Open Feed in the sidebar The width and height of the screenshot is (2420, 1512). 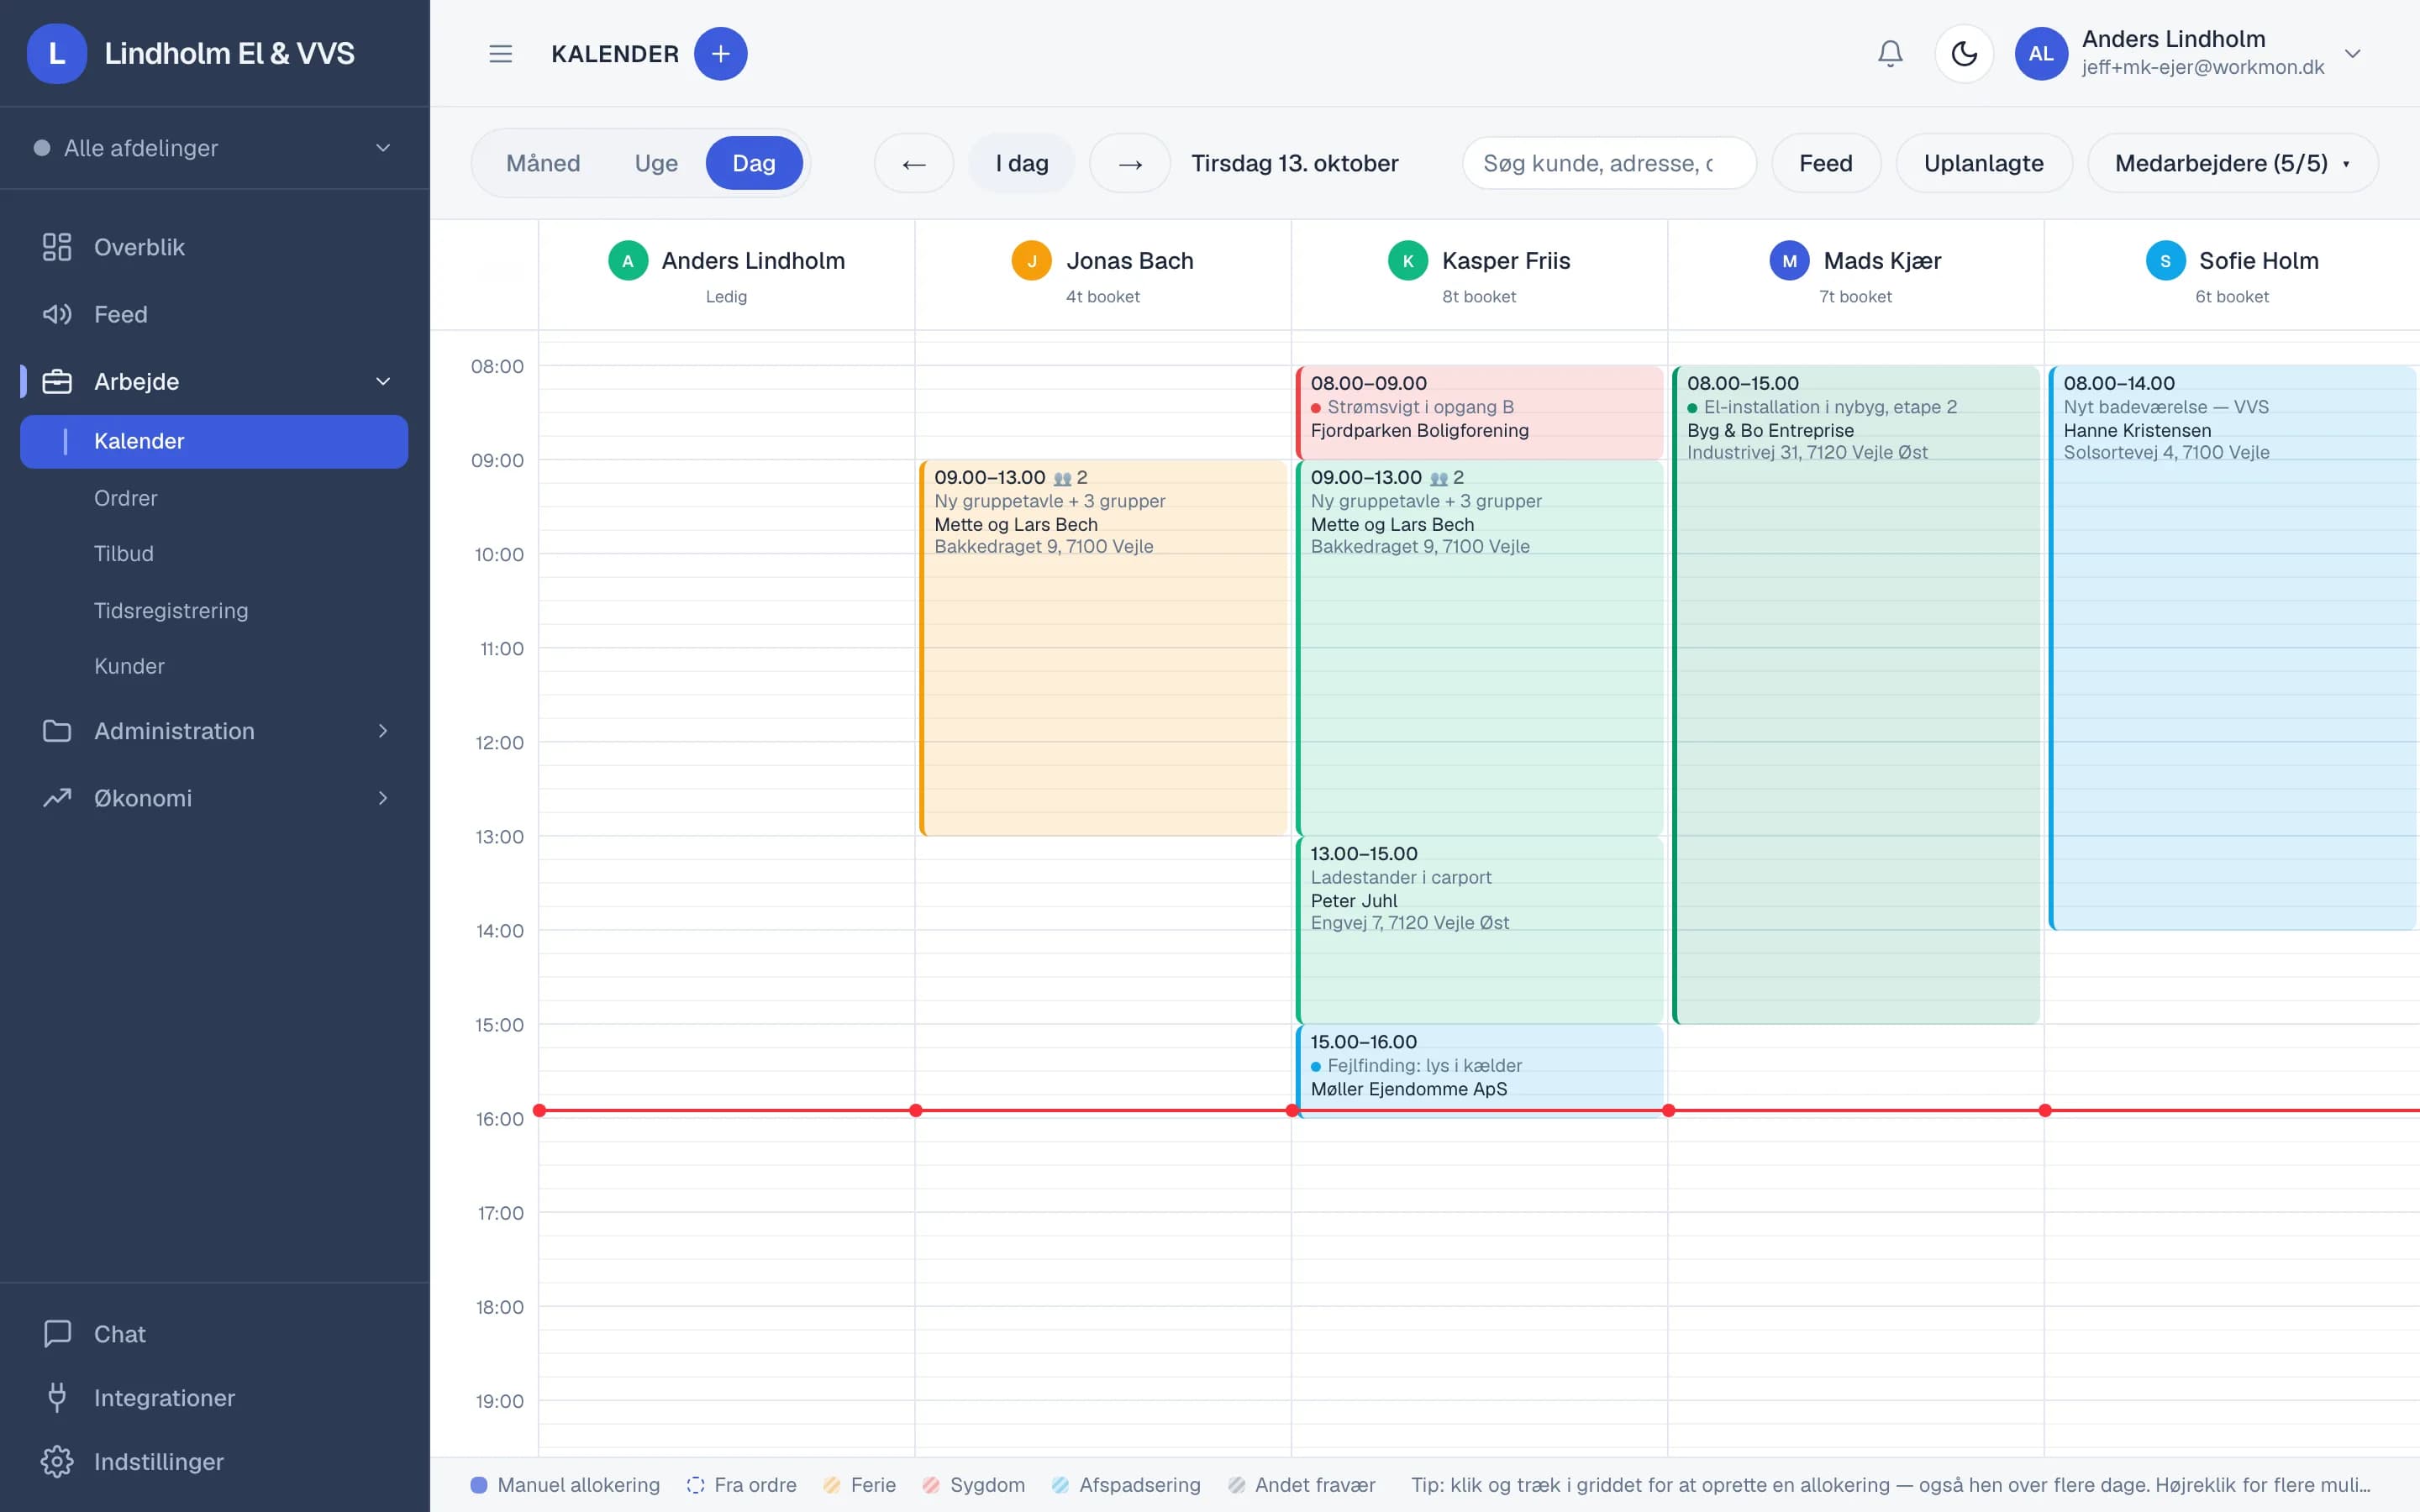[x=214, y=314]
